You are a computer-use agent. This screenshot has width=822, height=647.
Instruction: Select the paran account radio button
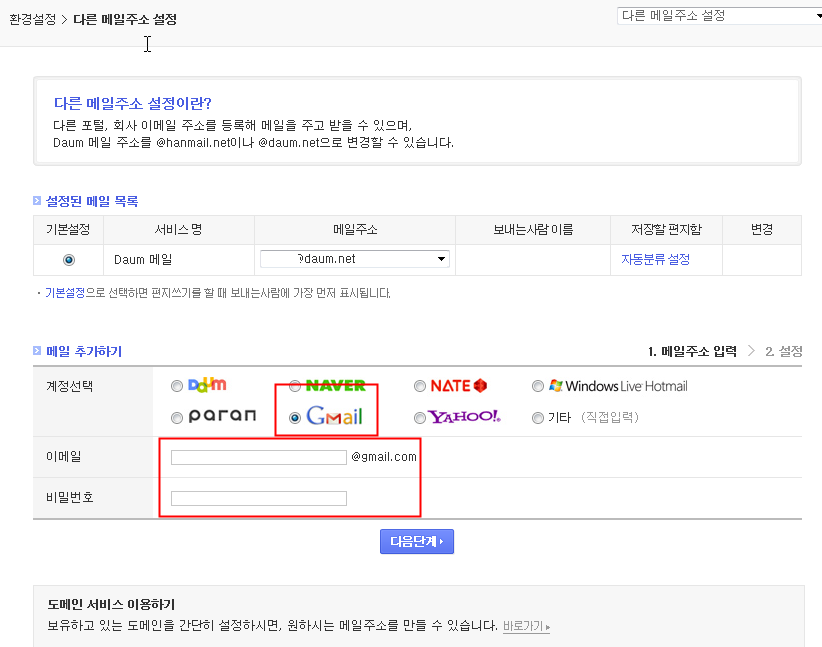[x=177, y=418]
